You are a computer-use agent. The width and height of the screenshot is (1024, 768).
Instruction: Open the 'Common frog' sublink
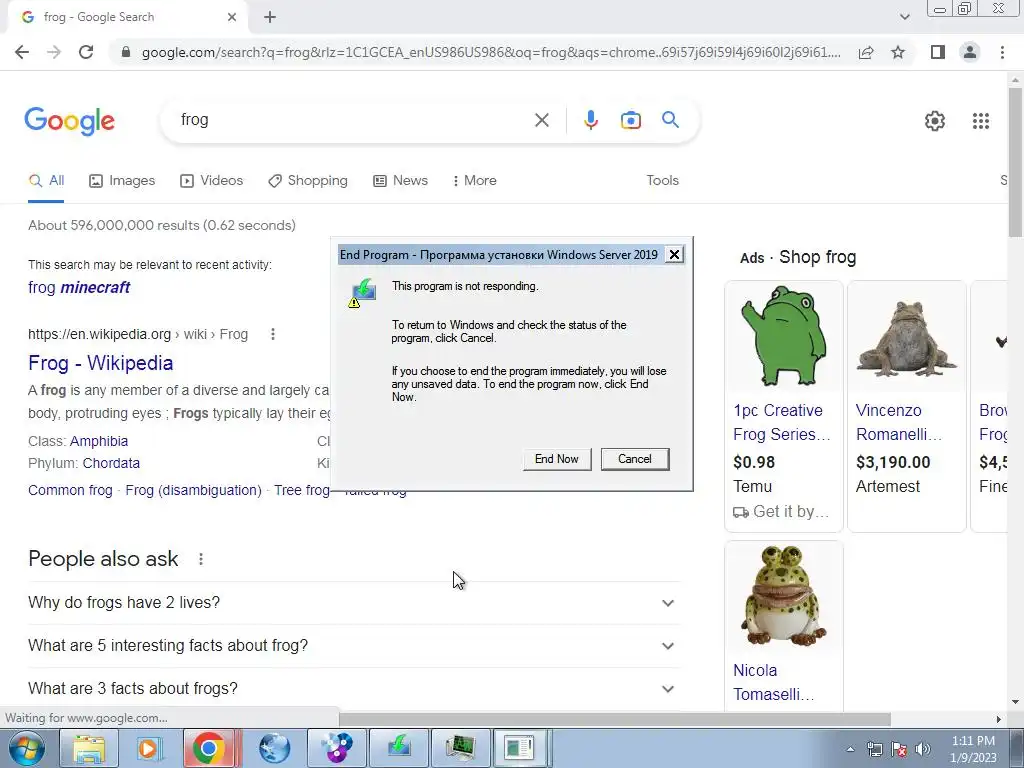coord(71,490)
